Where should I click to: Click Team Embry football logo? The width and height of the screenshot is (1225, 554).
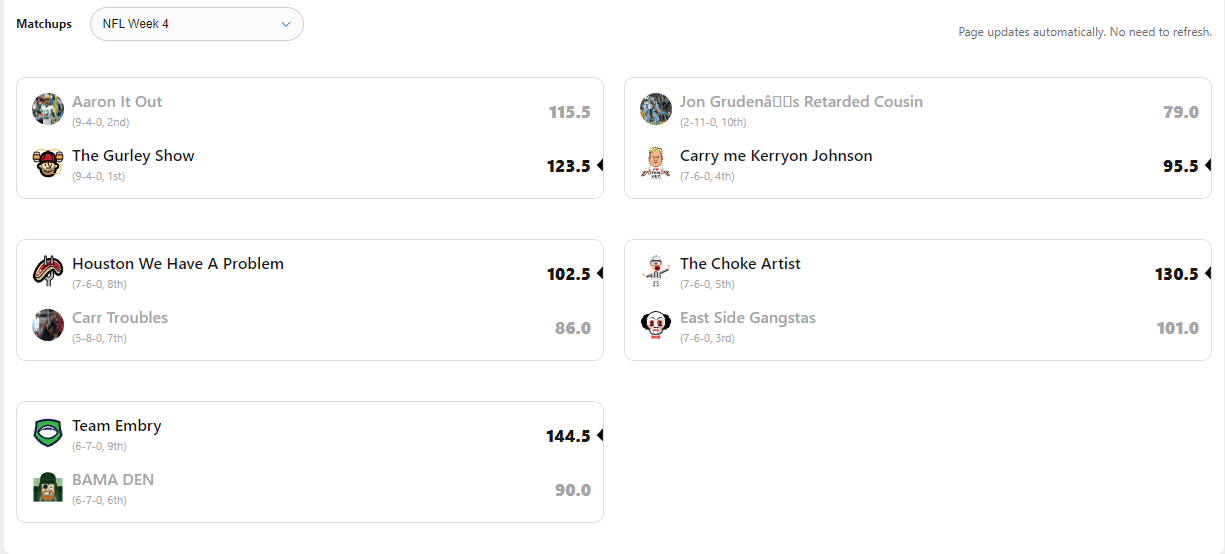coord(48,433)
